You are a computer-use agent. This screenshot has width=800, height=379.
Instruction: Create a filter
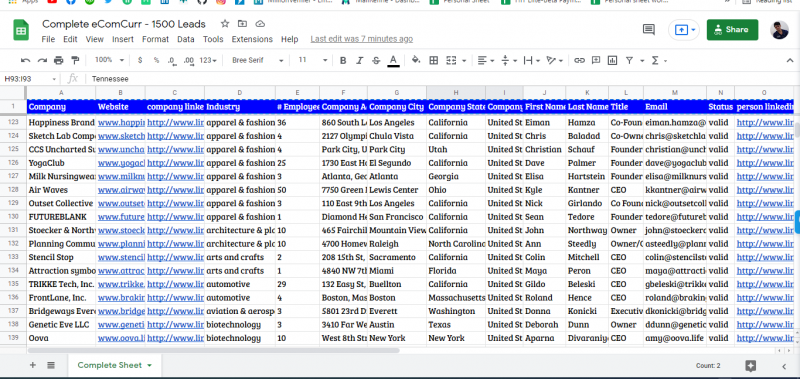630,60
